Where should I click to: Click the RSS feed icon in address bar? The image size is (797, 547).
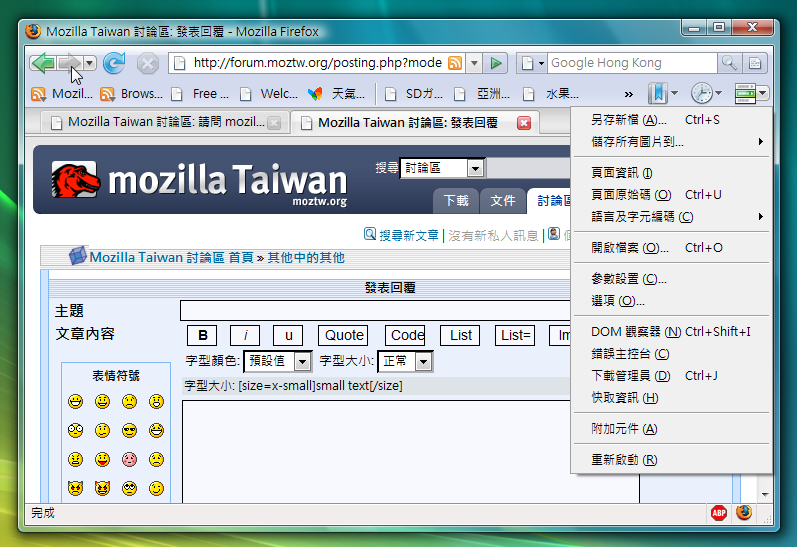[x=455, y=63]
